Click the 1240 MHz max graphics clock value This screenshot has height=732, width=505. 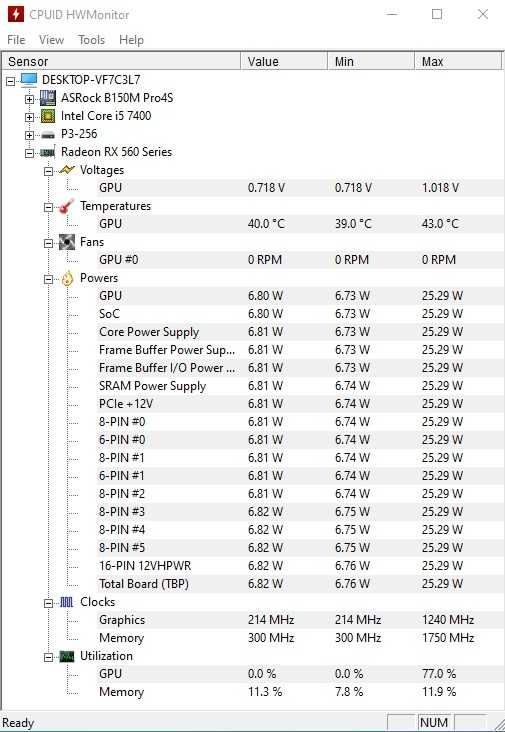click(448, 620)
